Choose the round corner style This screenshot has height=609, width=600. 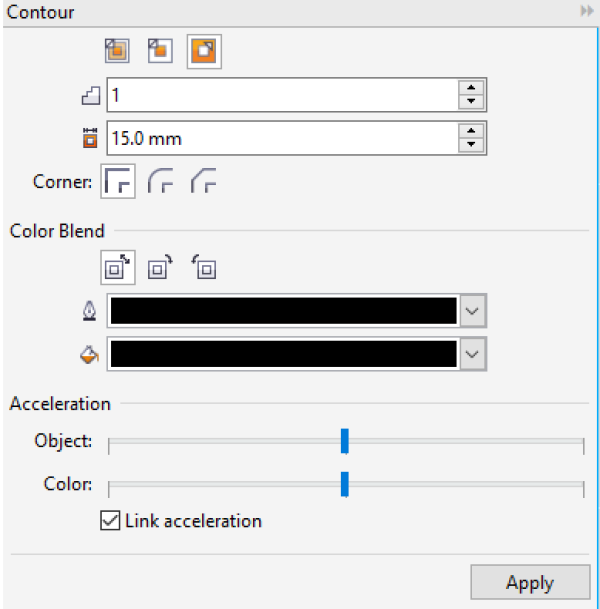[x=161, y=182]
